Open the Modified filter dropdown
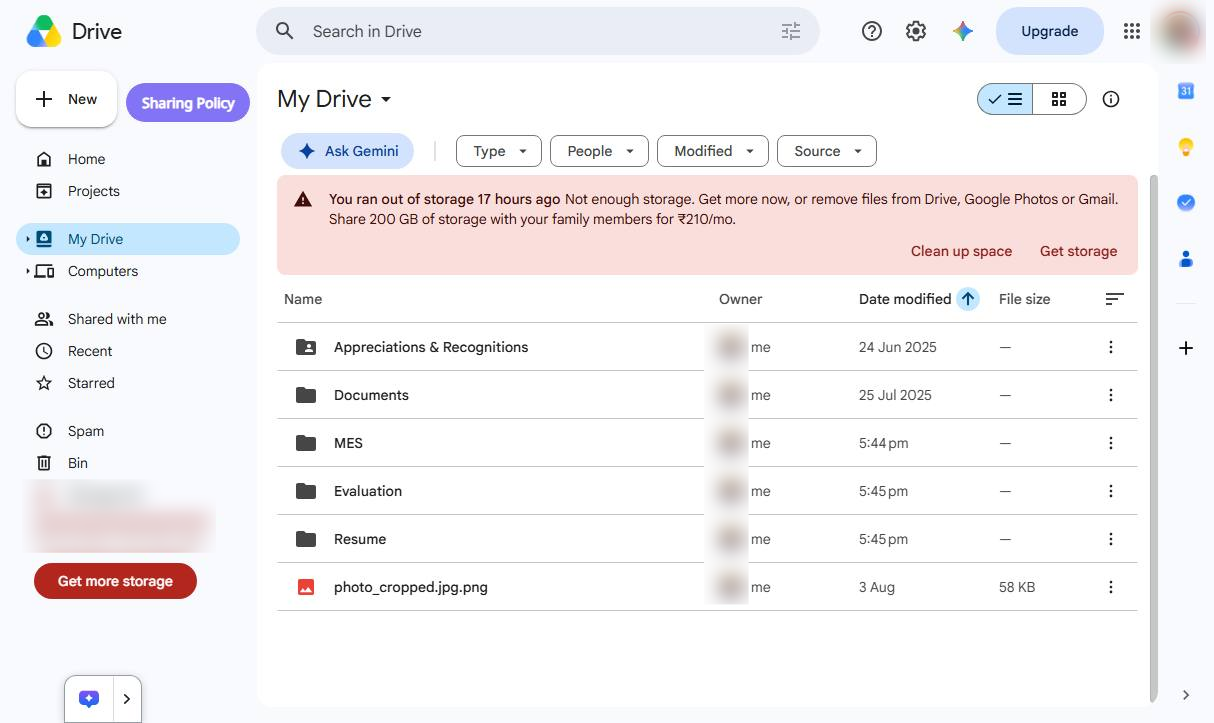This screenshot has height=723, width=1214. pos(713,151)
